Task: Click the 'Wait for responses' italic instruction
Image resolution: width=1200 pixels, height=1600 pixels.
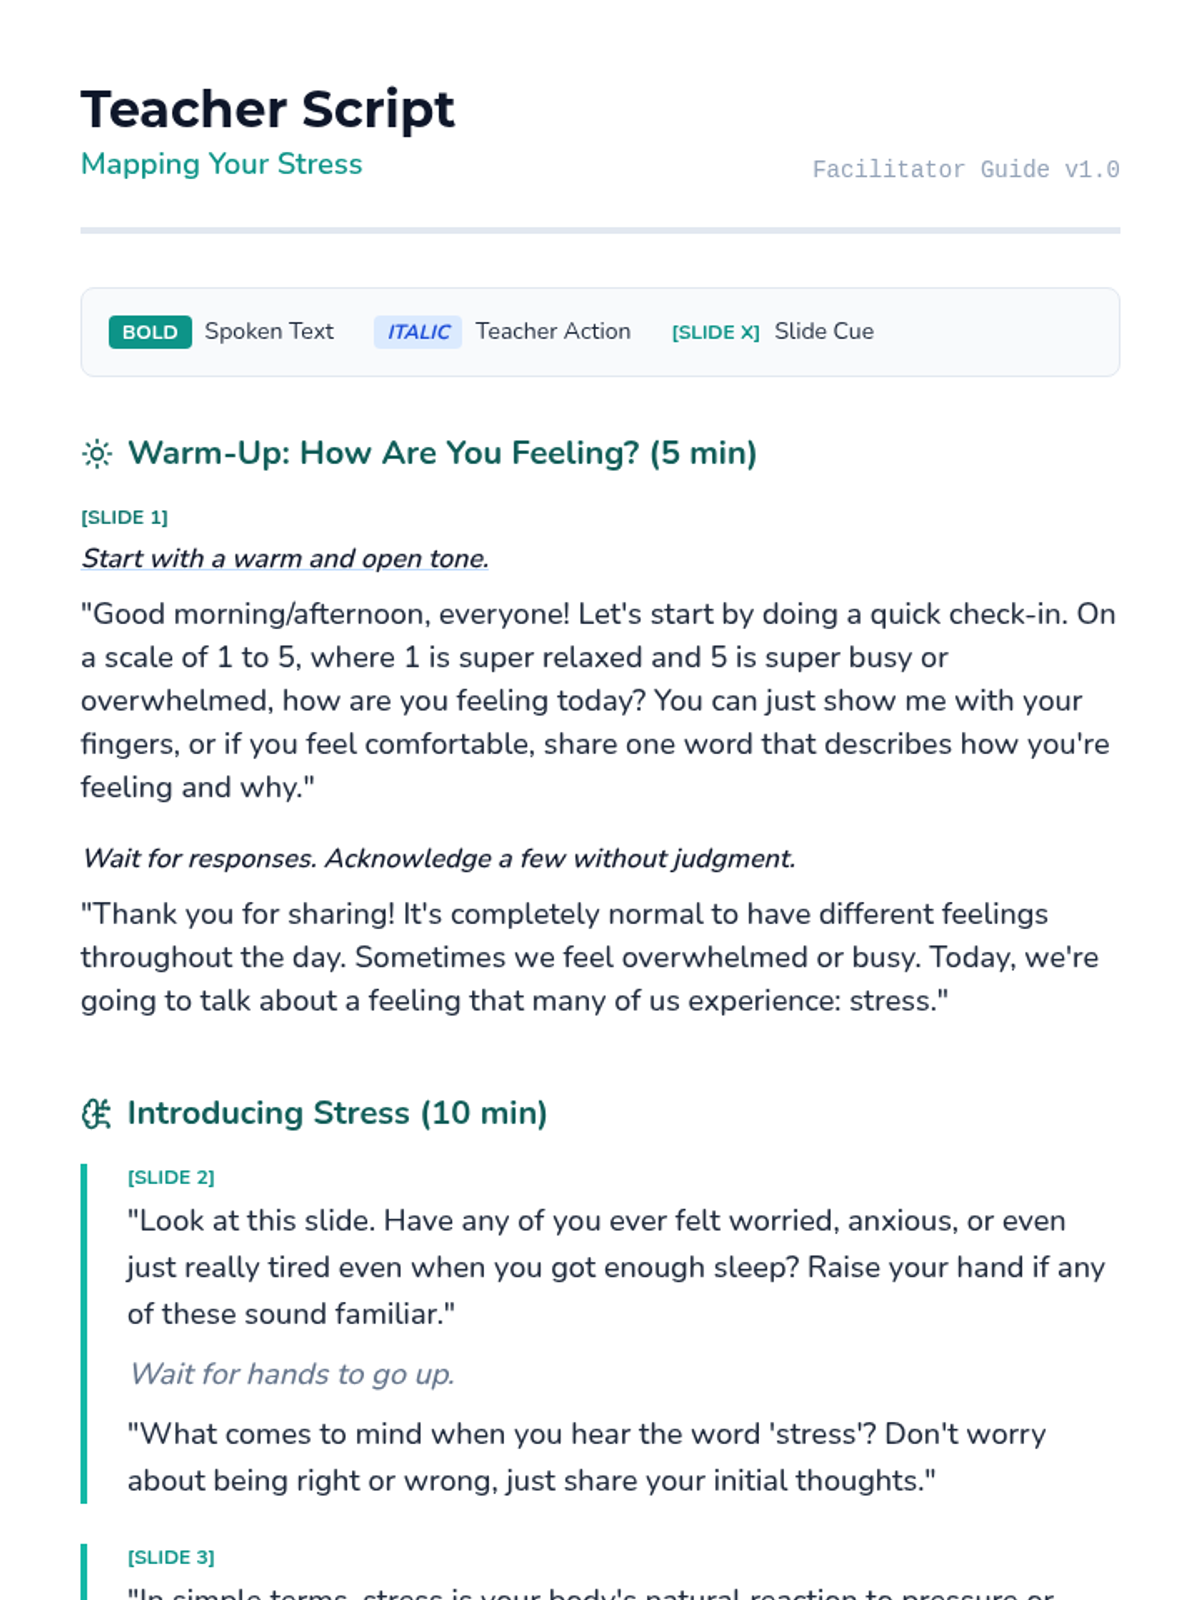Action: point(439,858)
